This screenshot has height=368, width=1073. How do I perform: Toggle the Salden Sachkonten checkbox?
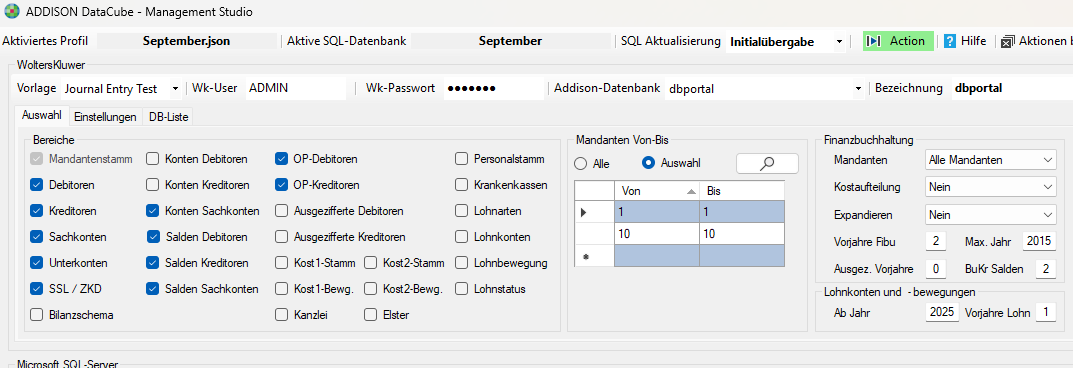(153, 289)
